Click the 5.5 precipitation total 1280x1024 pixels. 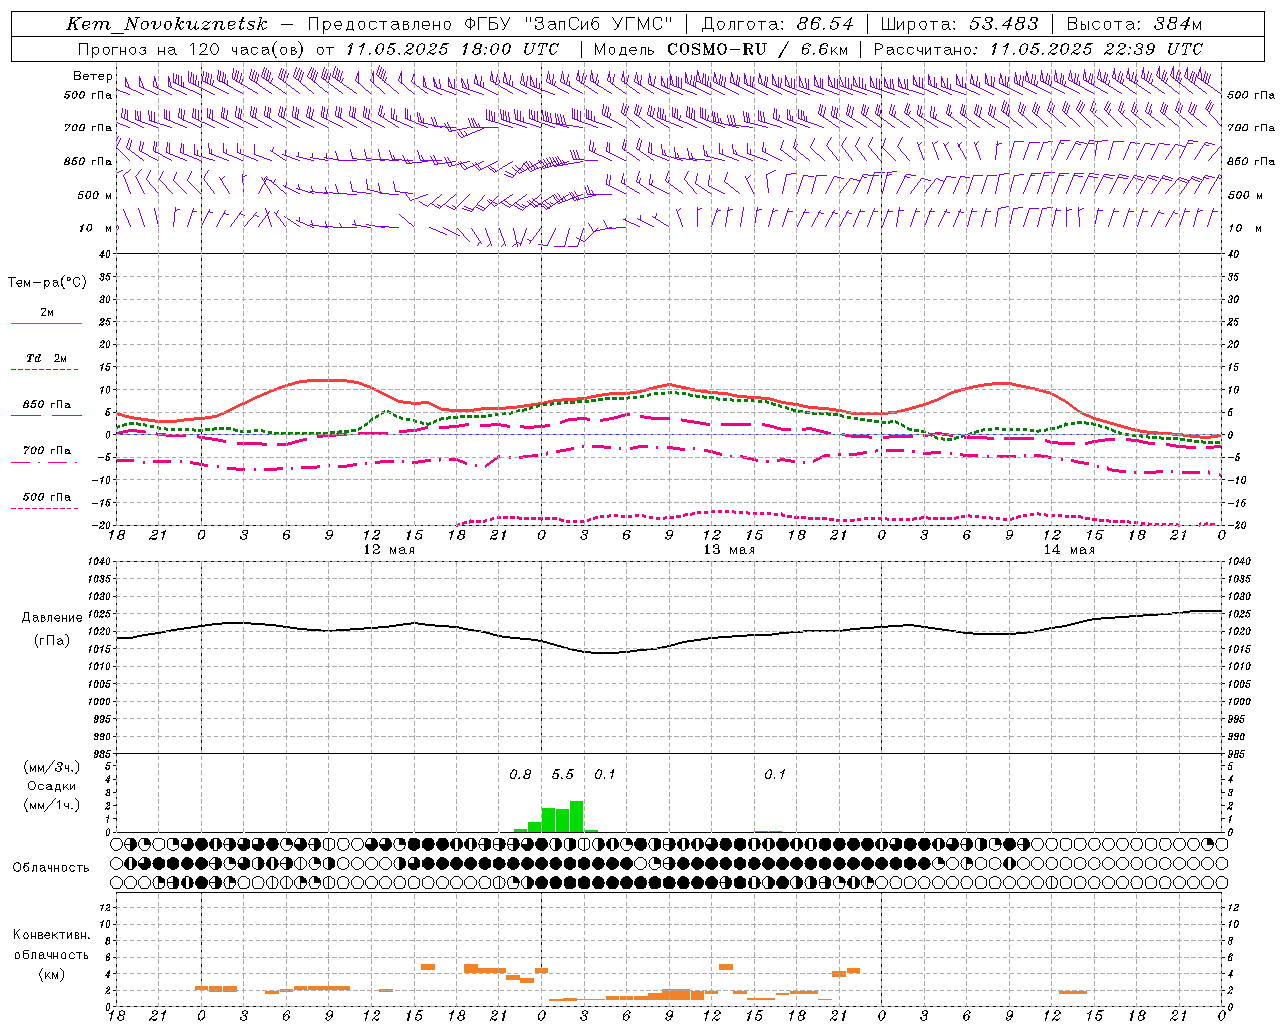point(563,775)
